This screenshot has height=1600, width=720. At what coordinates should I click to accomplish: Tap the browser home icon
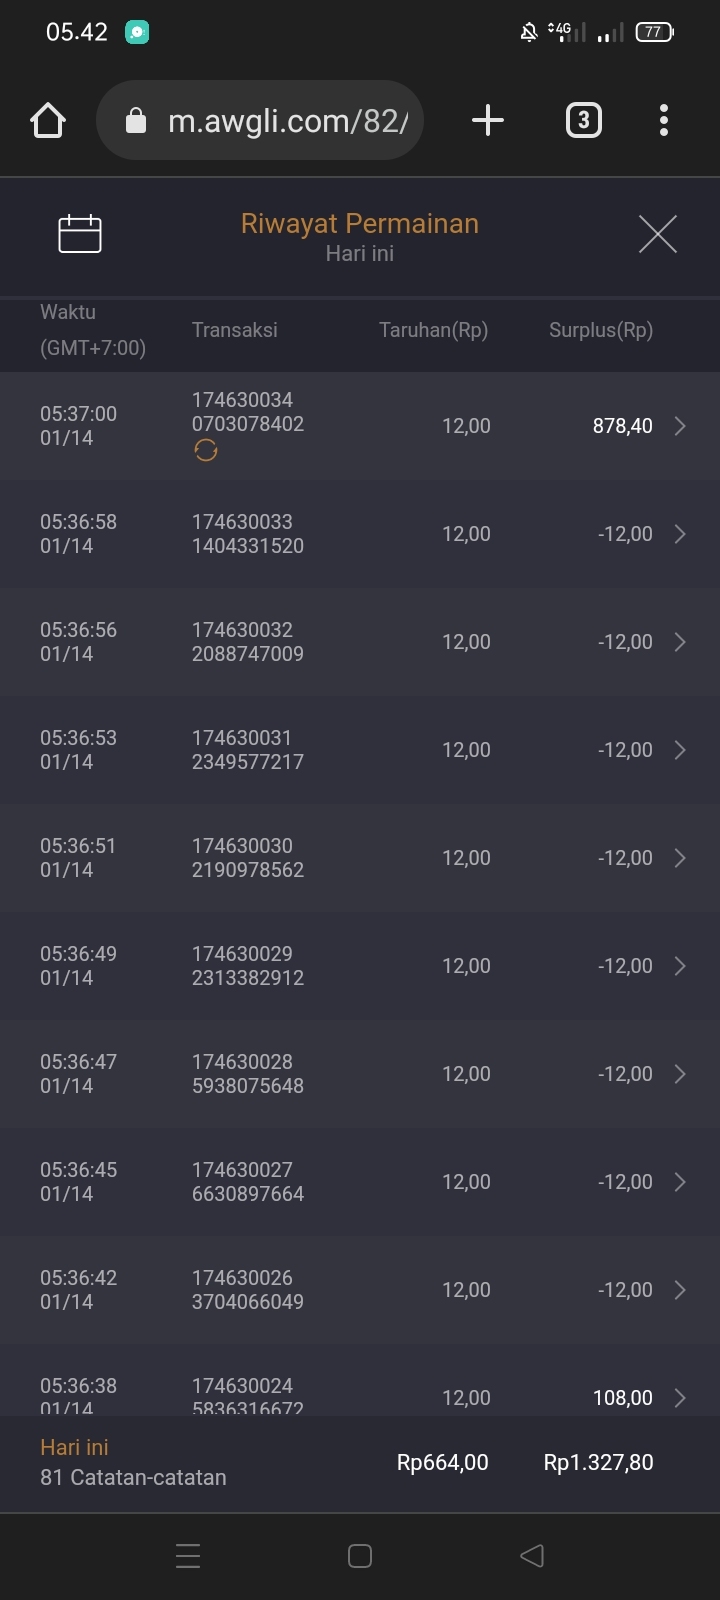48,121
